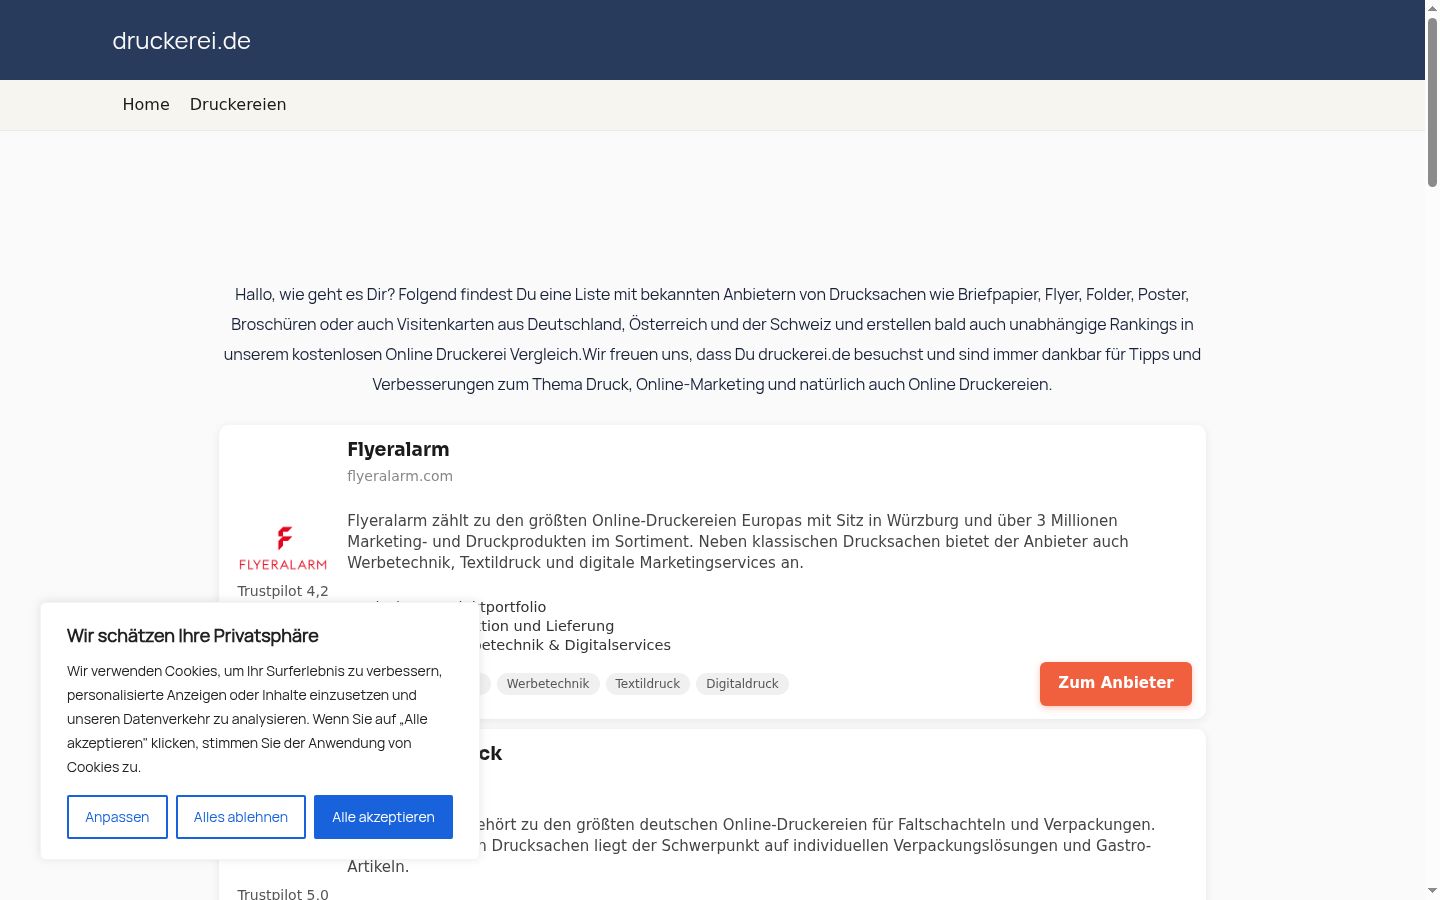
Task: Click the scrollbar up arrow
Action: click(x=1432, y=8)
